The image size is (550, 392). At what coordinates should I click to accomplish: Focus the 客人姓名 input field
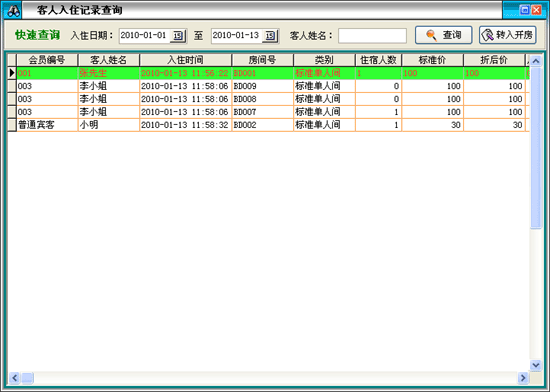click(372, 36)
